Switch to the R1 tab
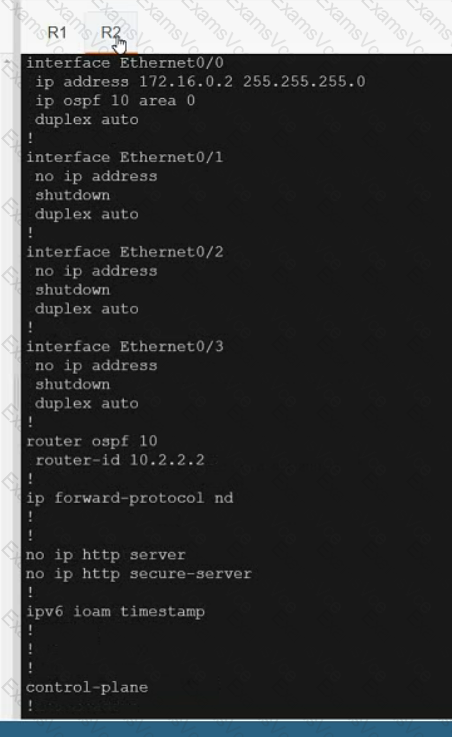Screen dimensions: 452x737 pos(57,32)
